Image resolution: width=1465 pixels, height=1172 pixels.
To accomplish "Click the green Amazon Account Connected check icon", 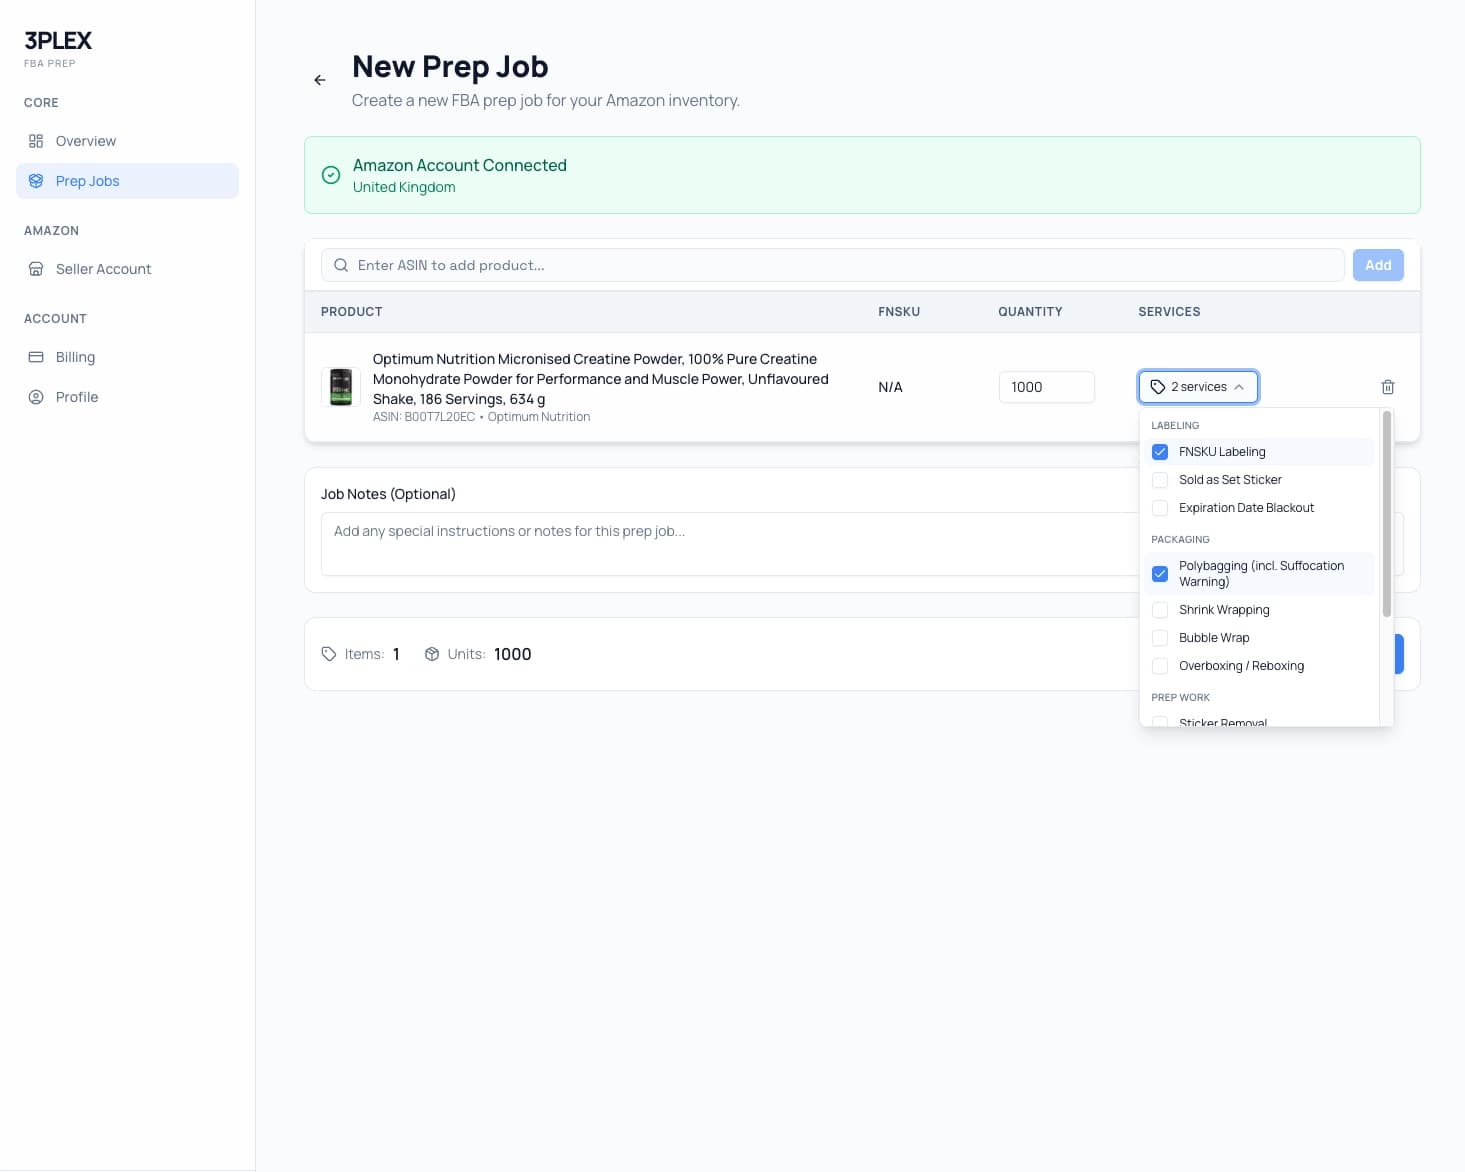I will (x=330, y=175).
